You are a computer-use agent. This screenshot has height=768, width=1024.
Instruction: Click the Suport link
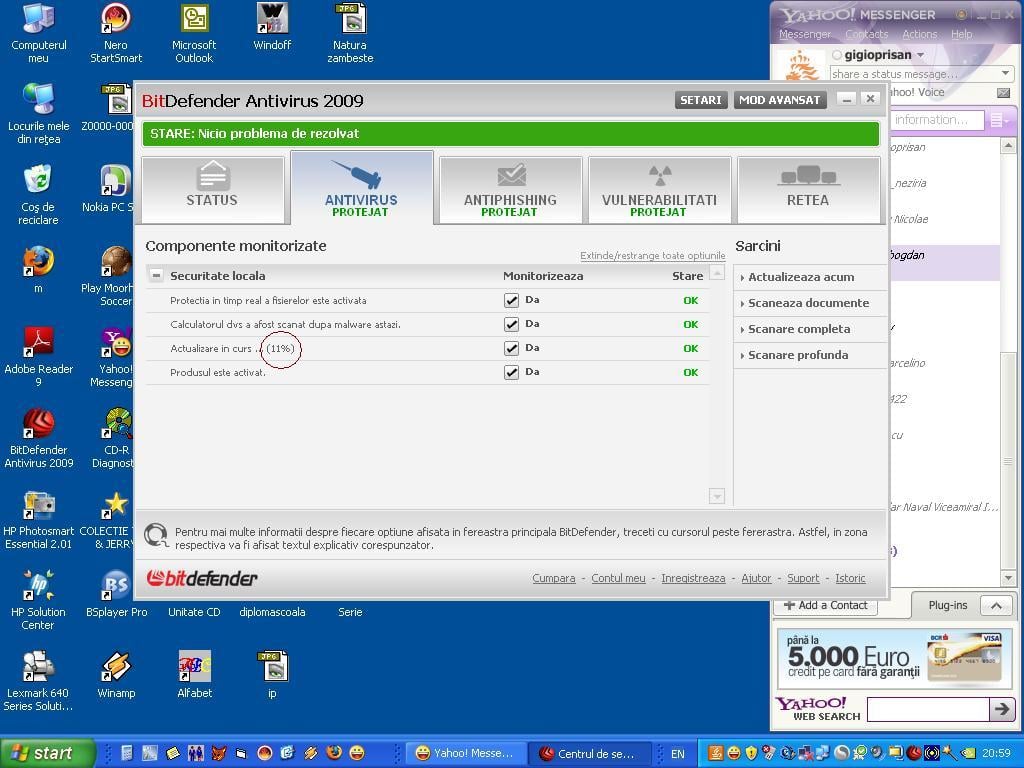[803, 578]
